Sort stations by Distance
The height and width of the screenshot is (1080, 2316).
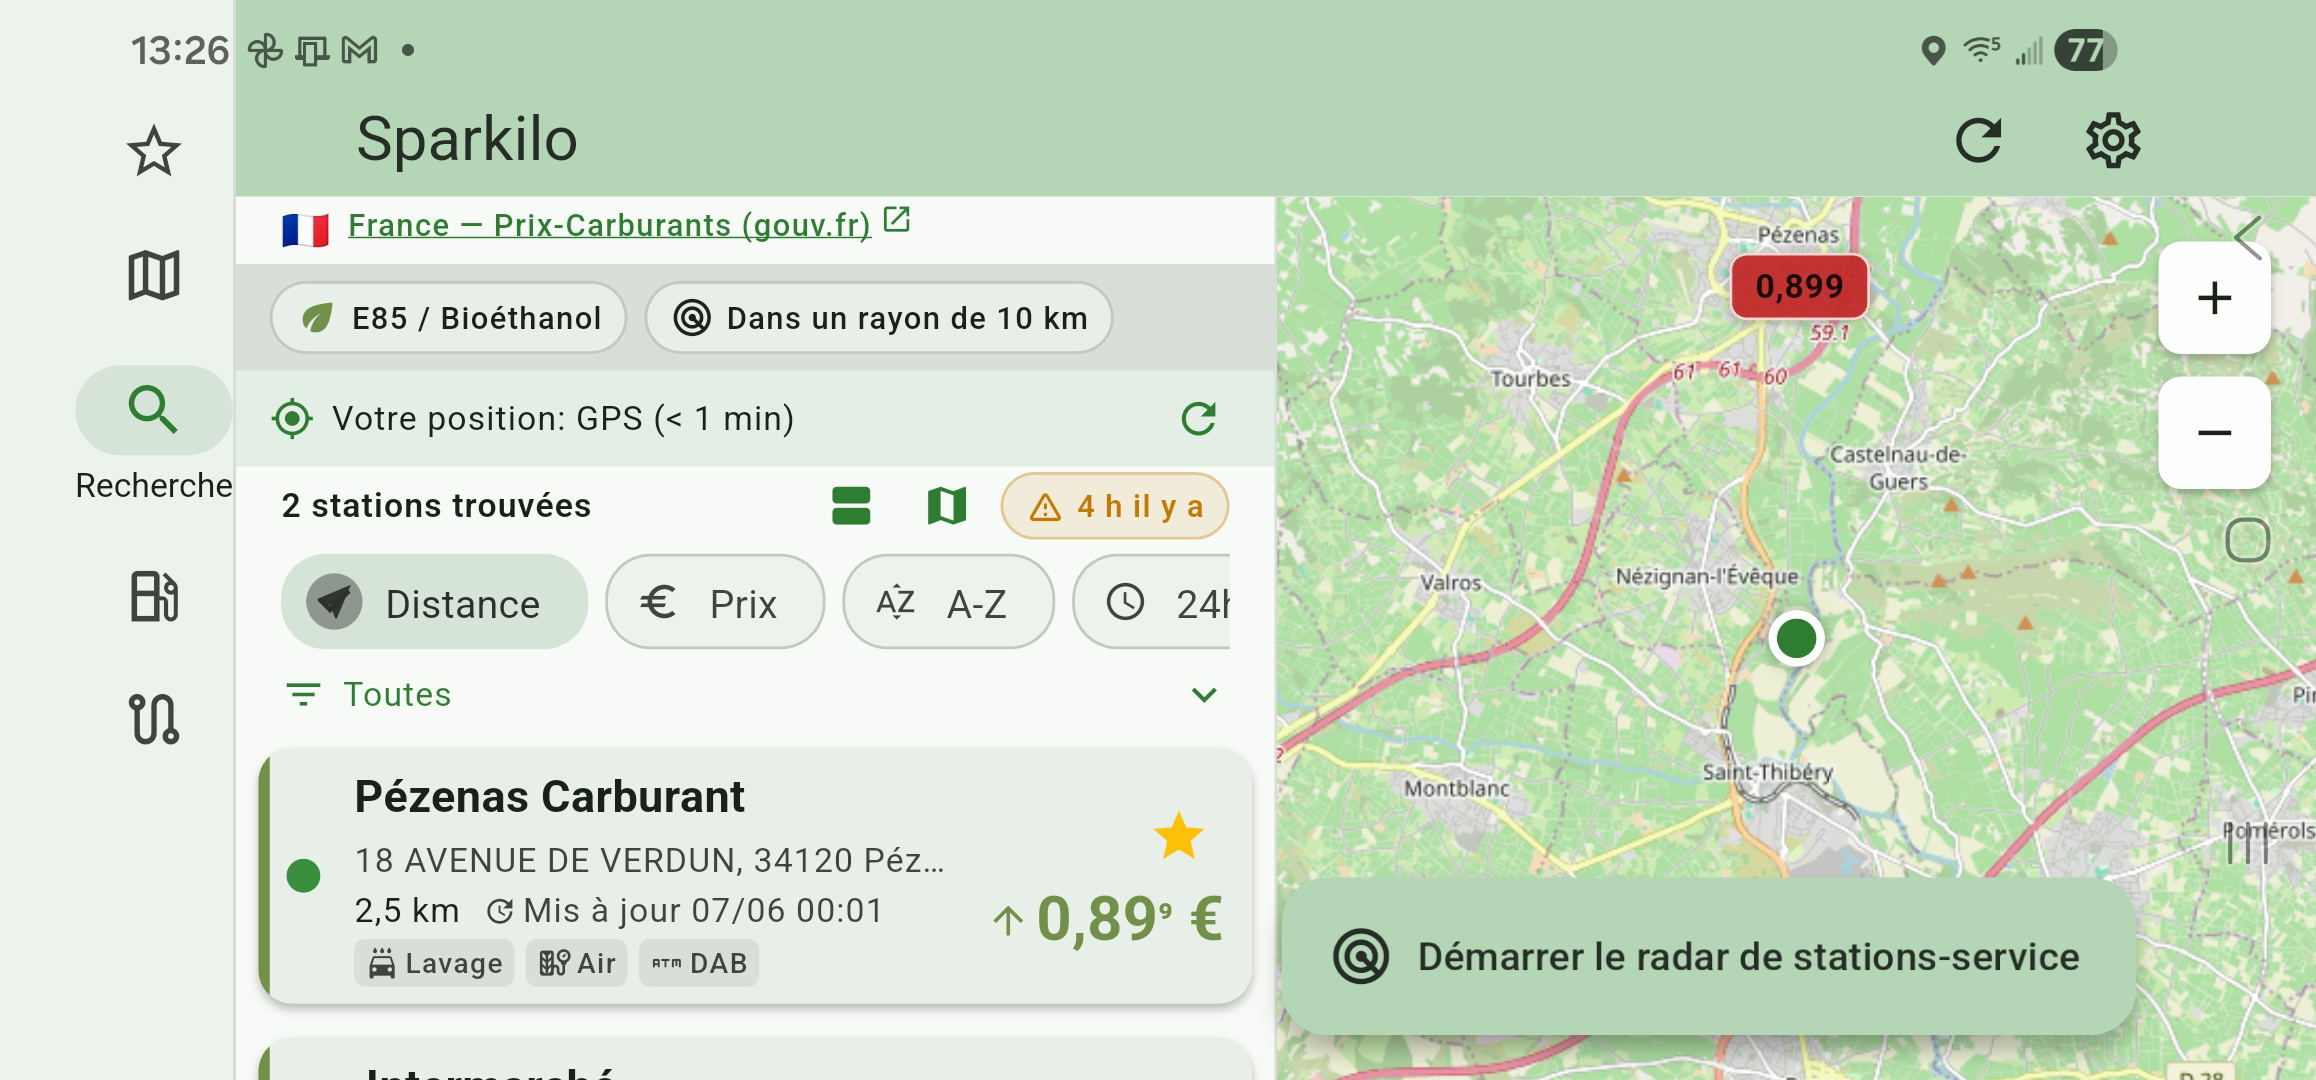pos(434,602)
